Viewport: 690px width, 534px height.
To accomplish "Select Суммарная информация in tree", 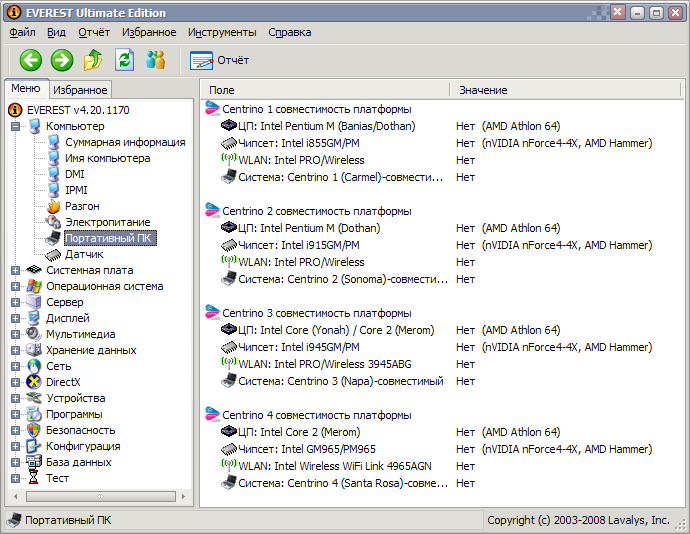I will point(125,142).
